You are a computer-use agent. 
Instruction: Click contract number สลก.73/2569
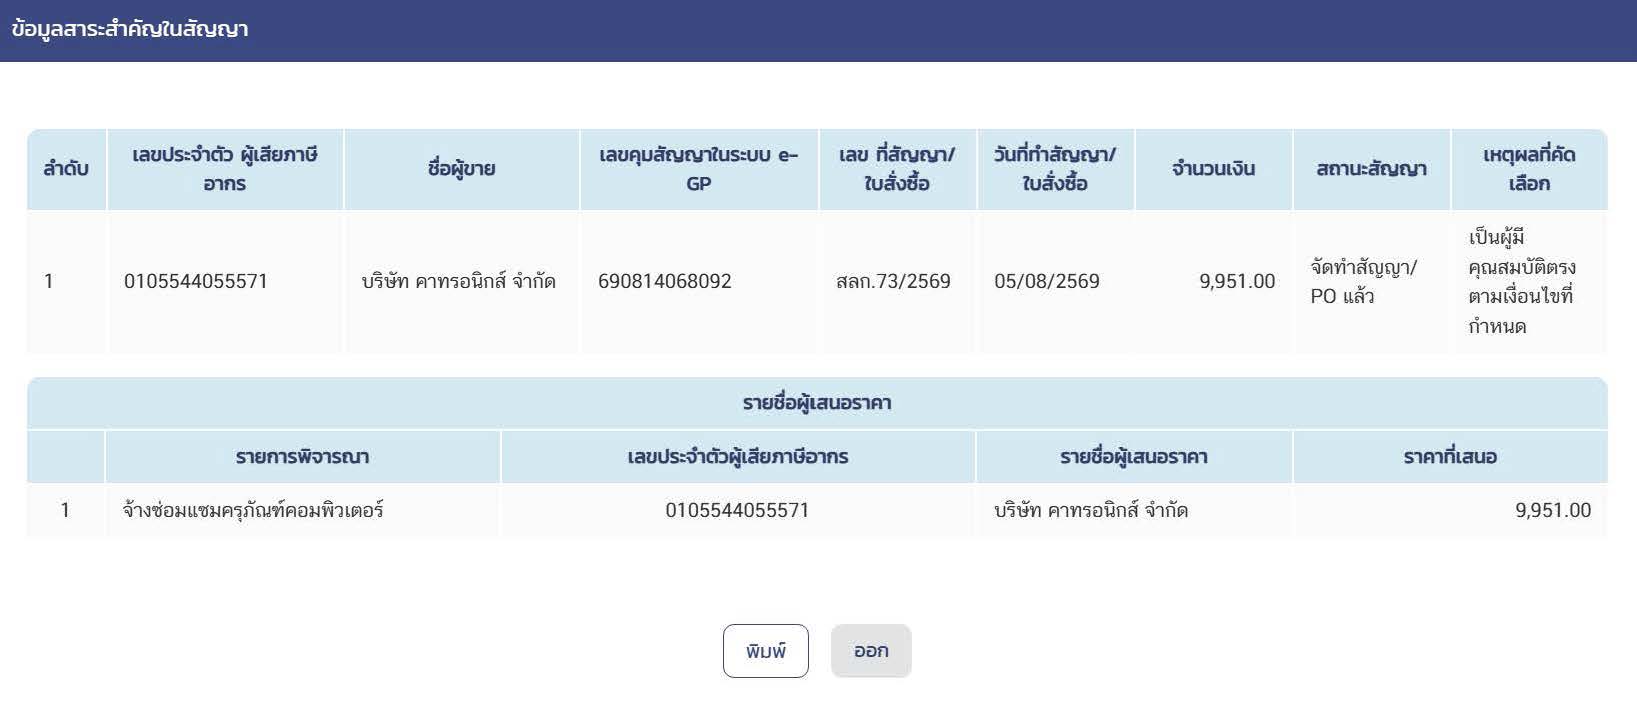click(x=893, y=282)
